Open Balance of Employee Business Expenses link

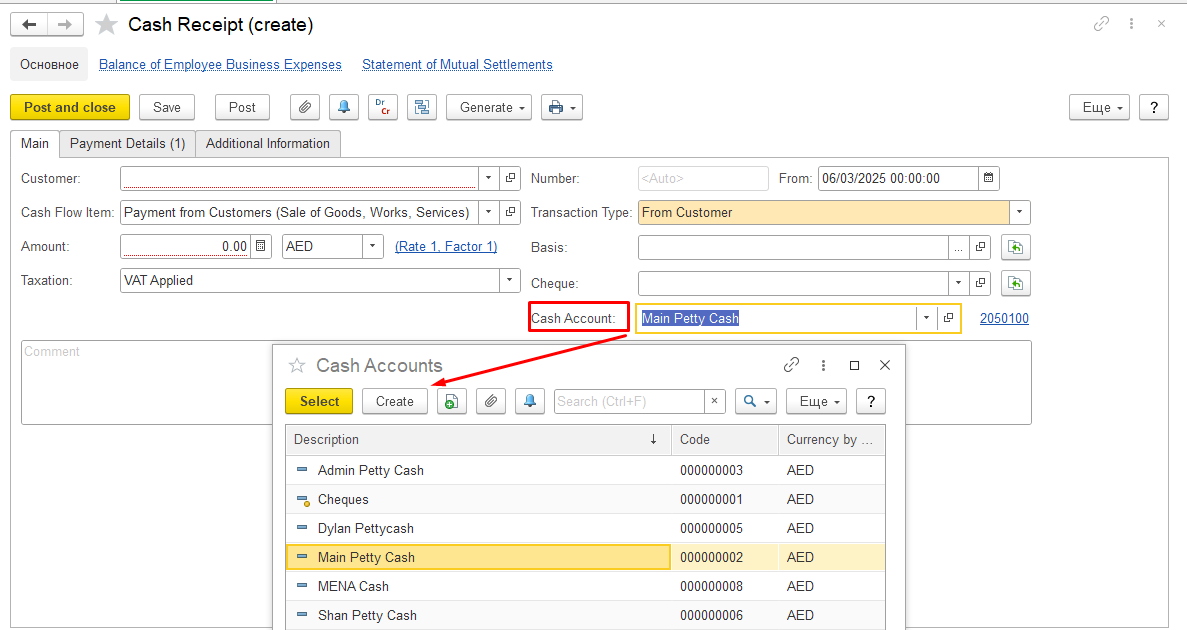click(220, 64)
